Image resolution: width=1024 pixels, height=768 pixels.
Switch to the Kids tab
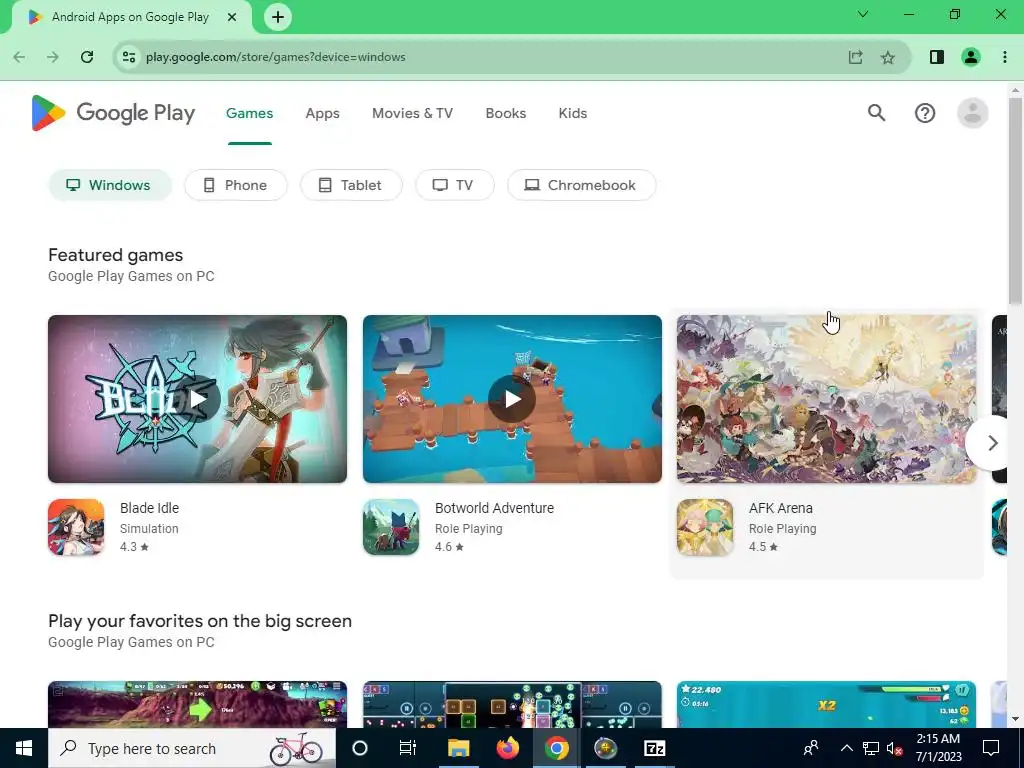573,113
